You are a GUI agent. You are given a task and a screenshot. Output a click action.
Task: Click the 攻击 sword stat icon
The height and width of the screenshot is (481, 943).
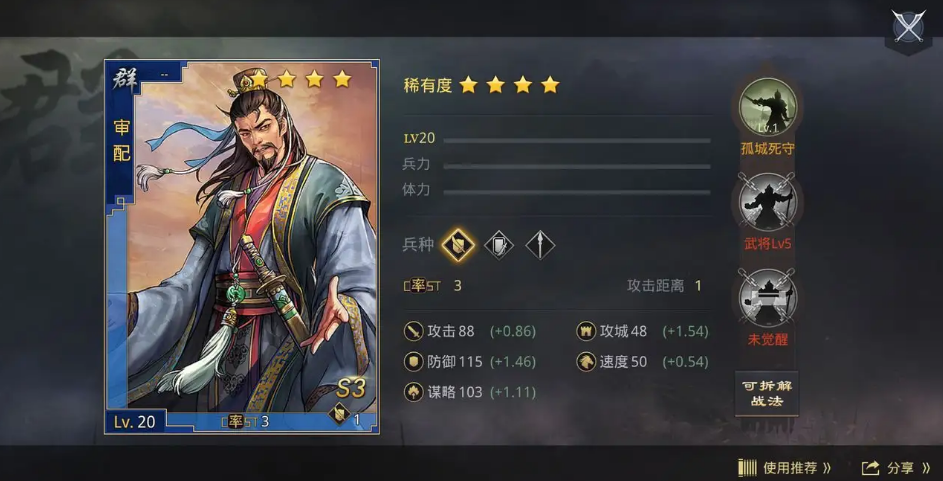(414, 331)
